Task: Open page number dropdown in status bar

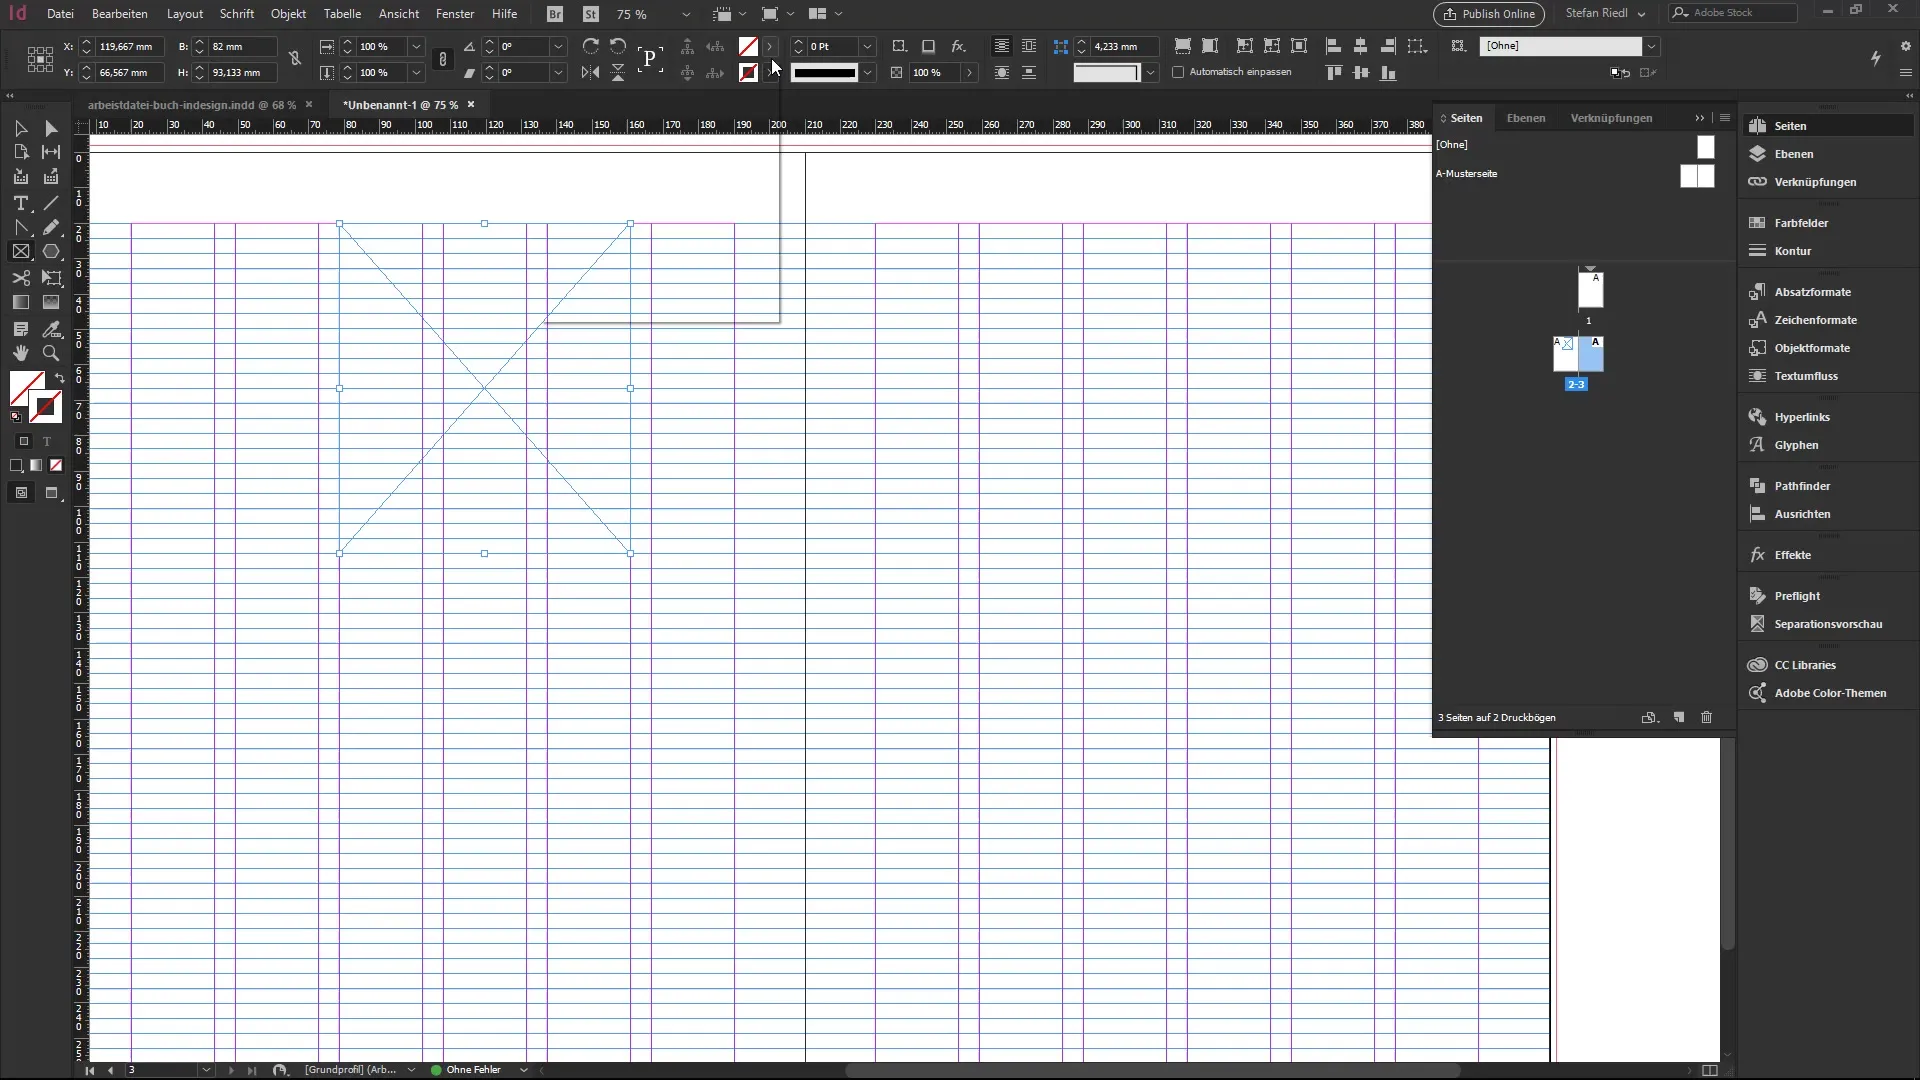Action: pyautogui.click(x=206, y=1070)
